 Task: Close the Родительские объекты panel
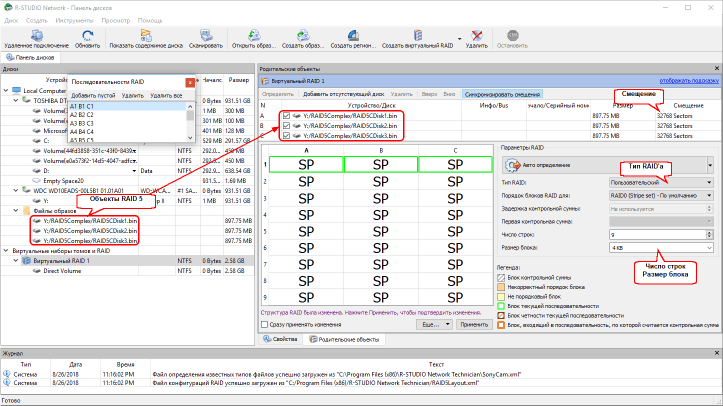pyautogui.click(x=717, y=68)
